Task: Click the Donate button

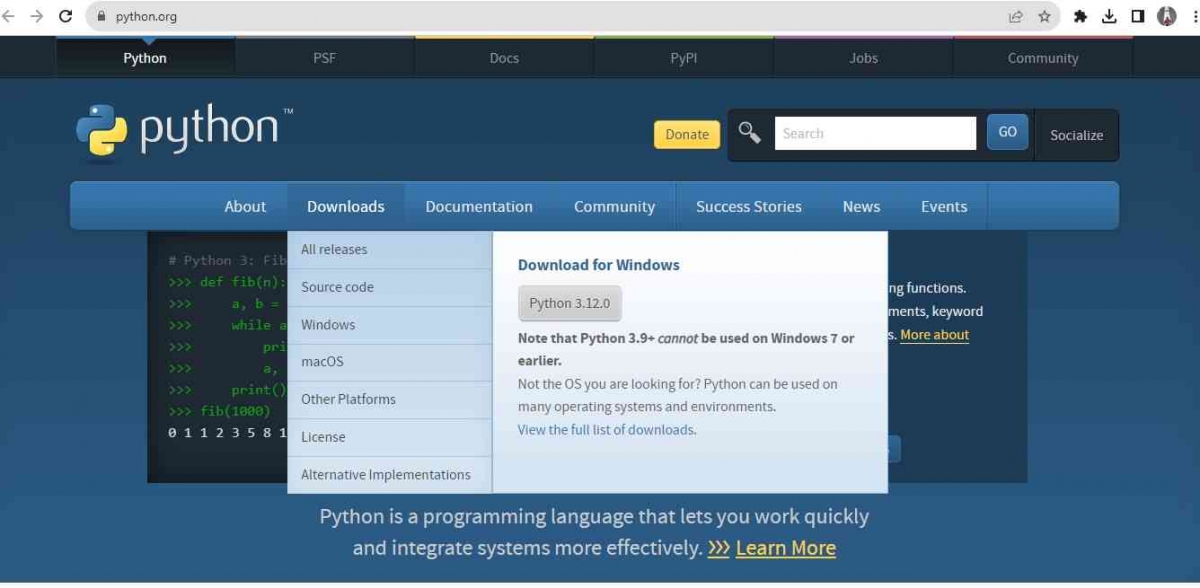Action: tap(686, 133)
